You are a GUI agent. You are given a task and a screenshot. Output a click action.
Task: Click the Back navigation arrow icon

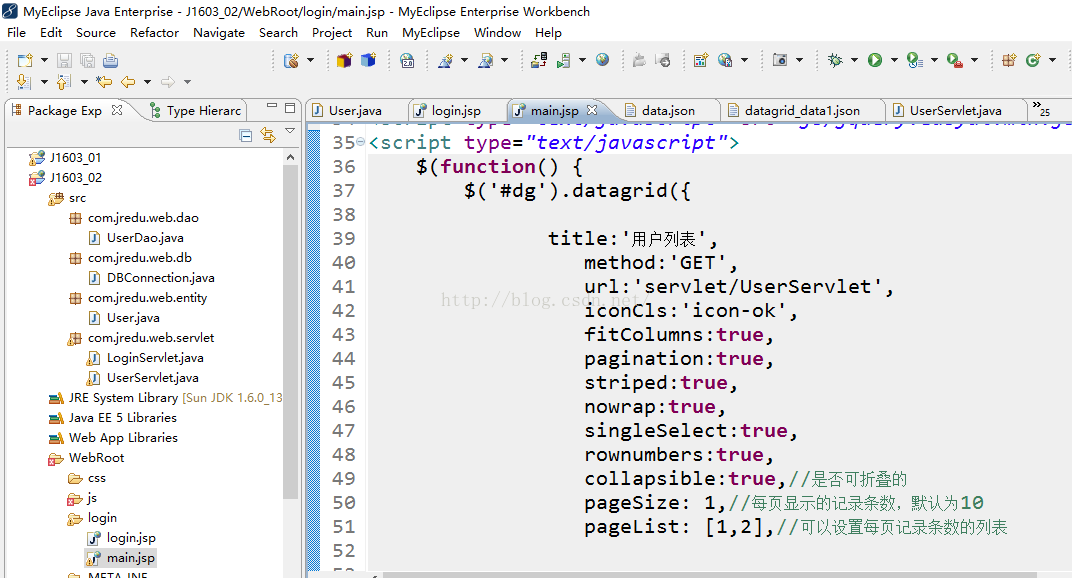[128, 82]
